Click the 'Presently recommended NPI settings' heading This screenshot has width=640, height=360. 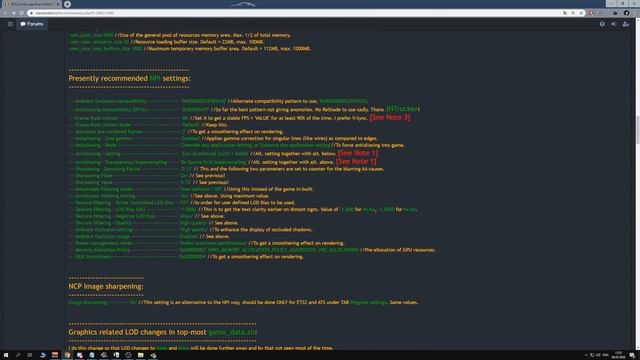coord(129,78)
